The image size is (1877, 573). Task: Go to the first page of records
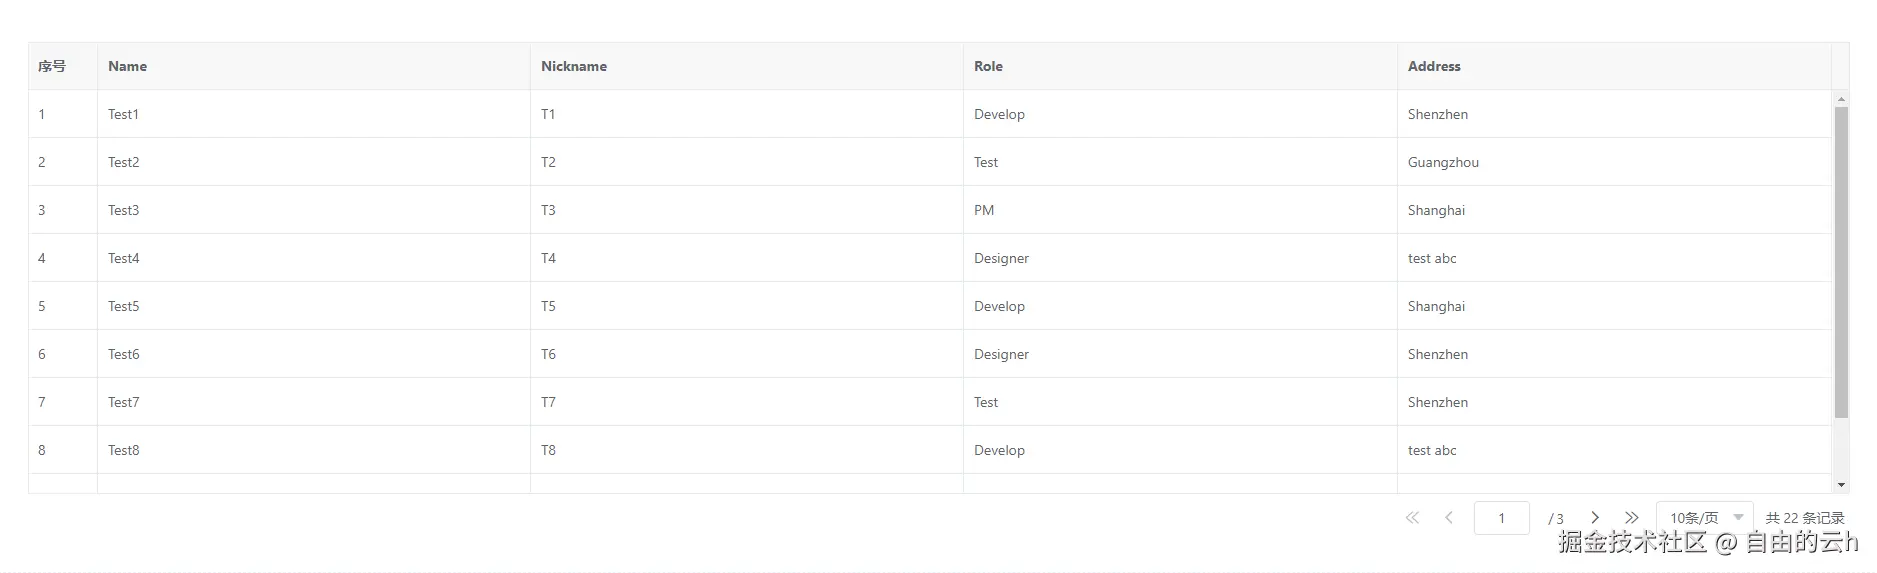point(1412,518)
